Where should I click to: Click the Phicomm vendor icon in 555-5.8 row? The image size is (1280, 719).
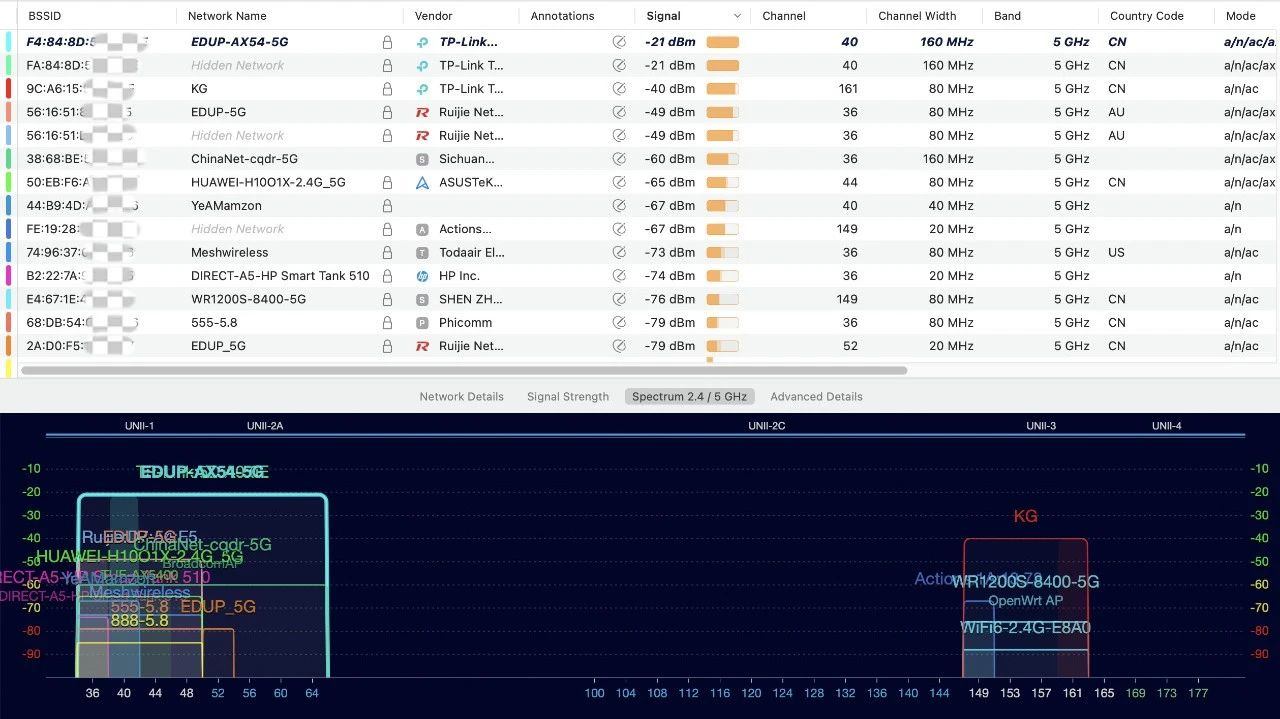tap(422, 323)
